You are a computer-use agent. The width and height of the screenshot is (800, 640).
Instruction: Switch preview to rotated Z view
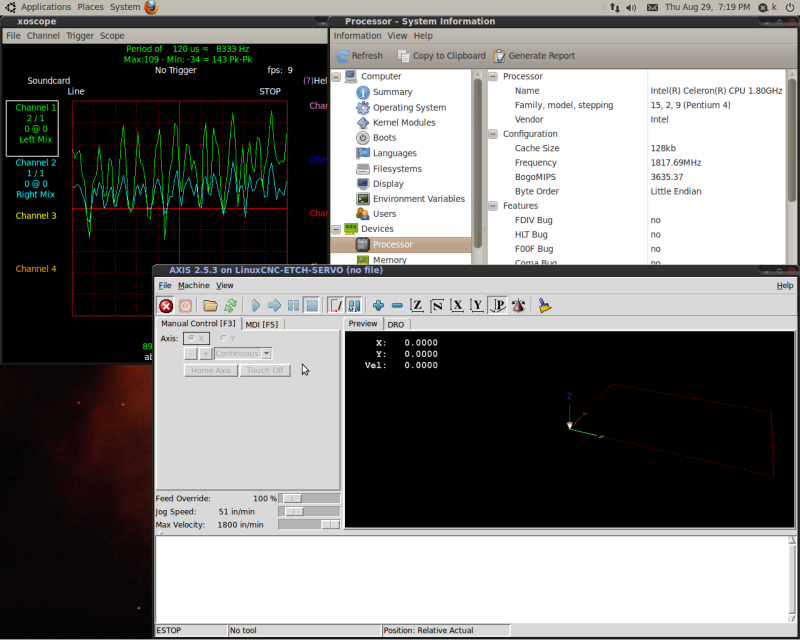(x=437, y=306)
